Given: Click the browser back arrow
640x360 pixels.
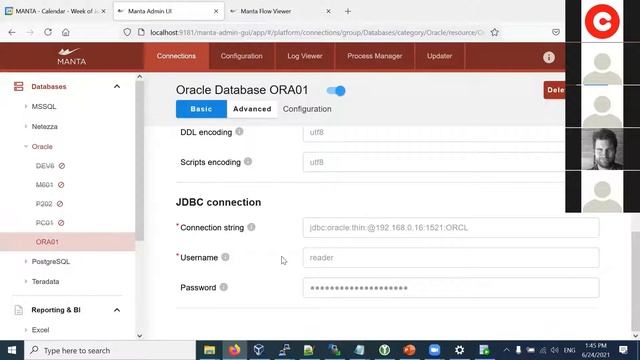Looking at the screenshot, I should coord(12,32).
